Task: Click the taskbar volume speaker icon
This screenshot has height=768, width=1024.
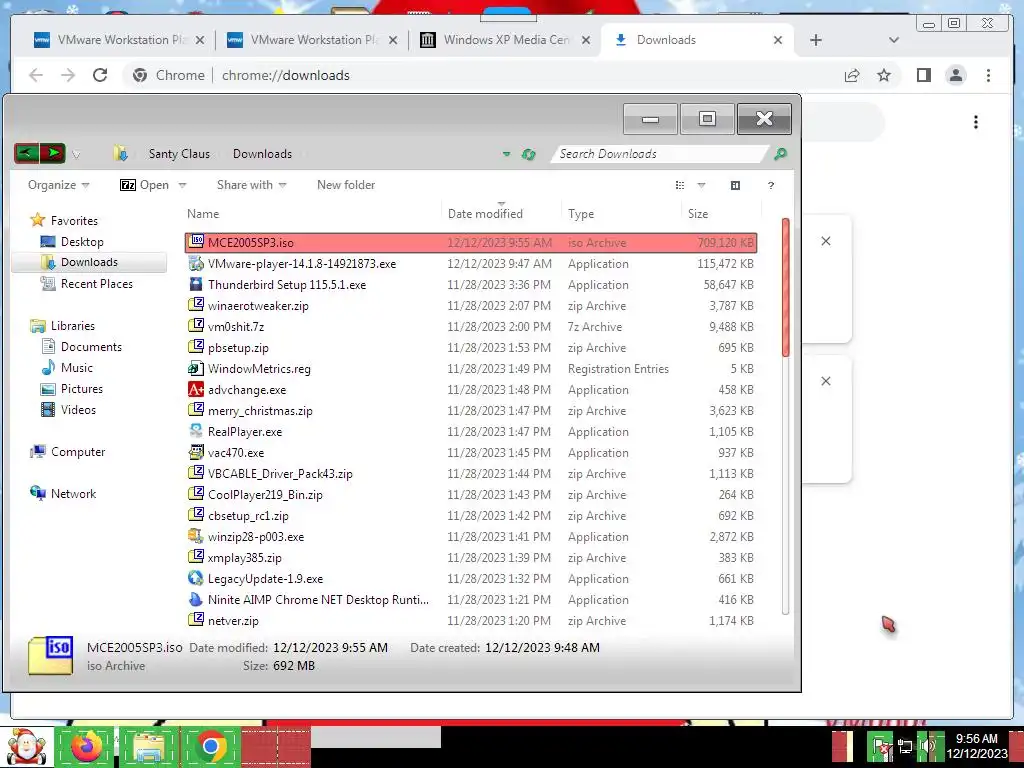Action: (927, 746)
